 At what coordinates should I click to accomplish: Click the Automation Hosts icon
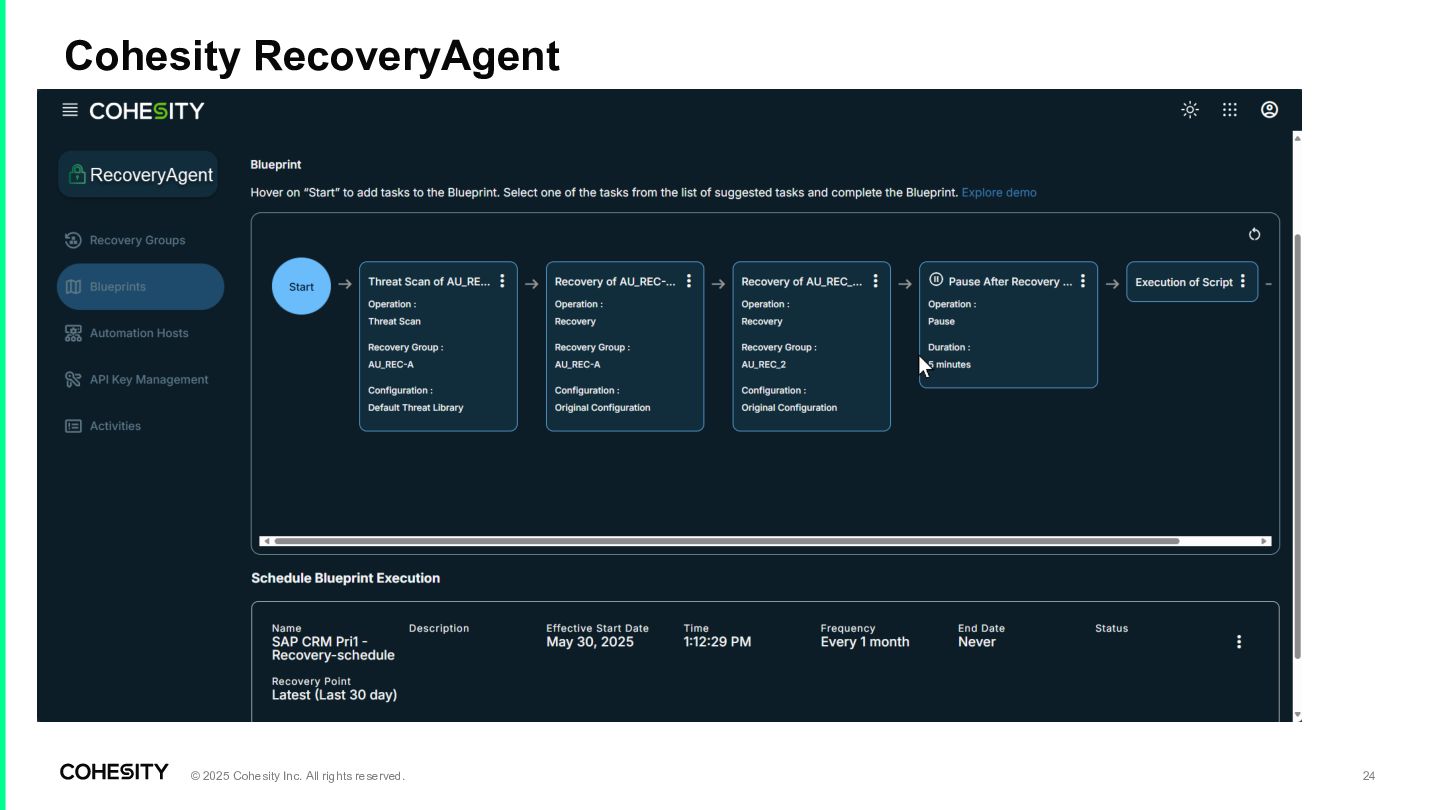[x=73, y=333]
